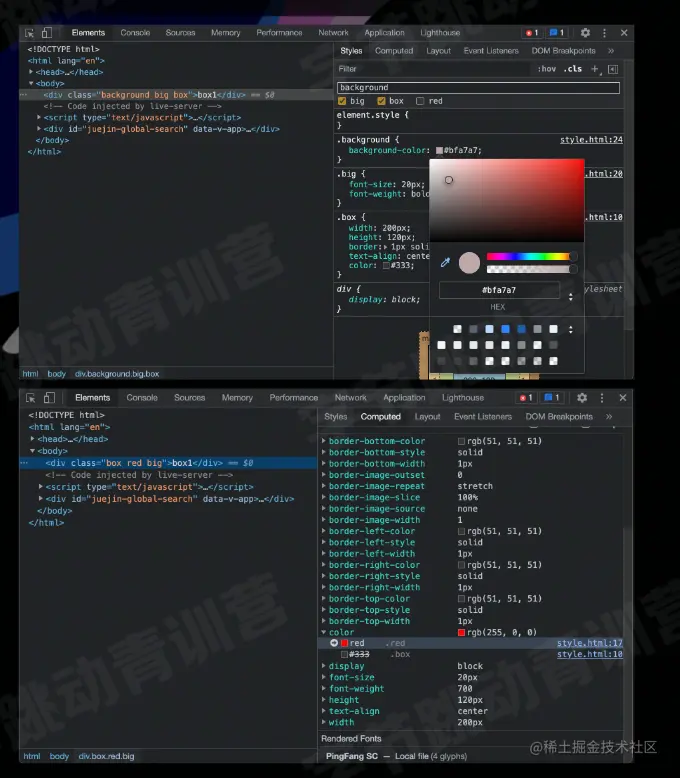
Task: Toggle .cls class editor panel
Action: coord(572,69)
